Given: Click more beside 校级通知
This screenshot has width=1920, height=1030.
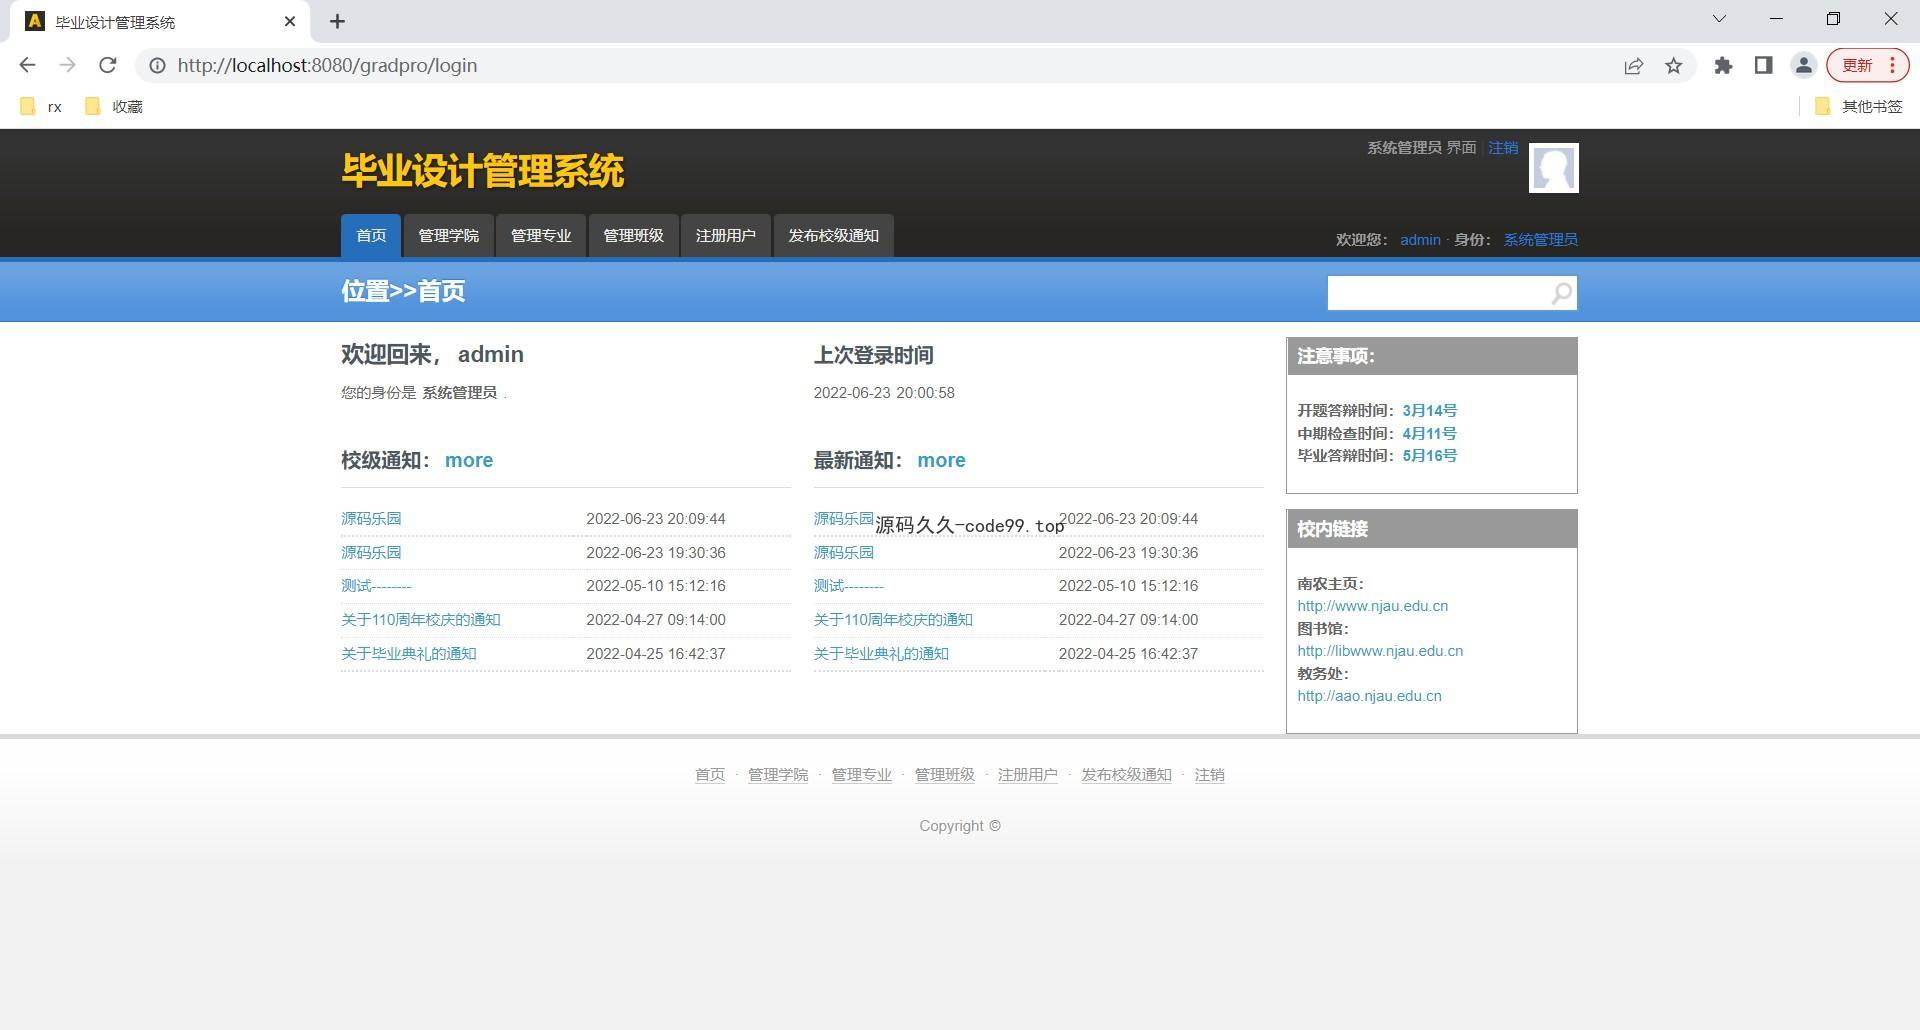Looking at the screenshot, I should [x=469, y=460].
